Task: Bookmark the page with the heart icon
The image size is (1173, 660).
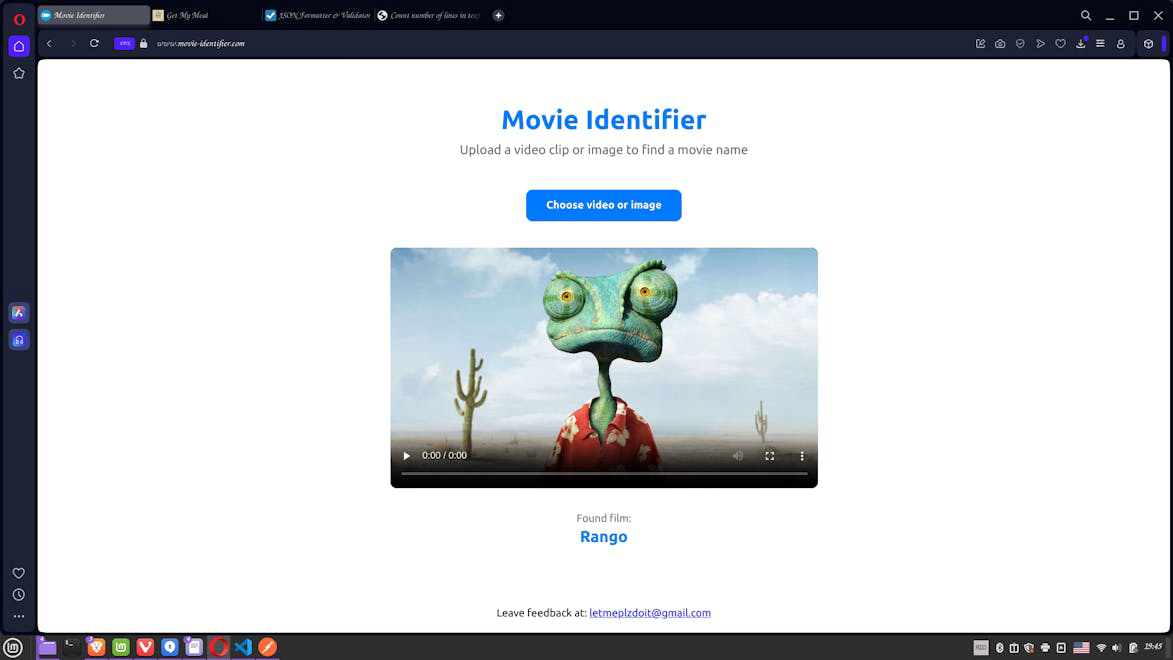Action: coord(1060,43)
